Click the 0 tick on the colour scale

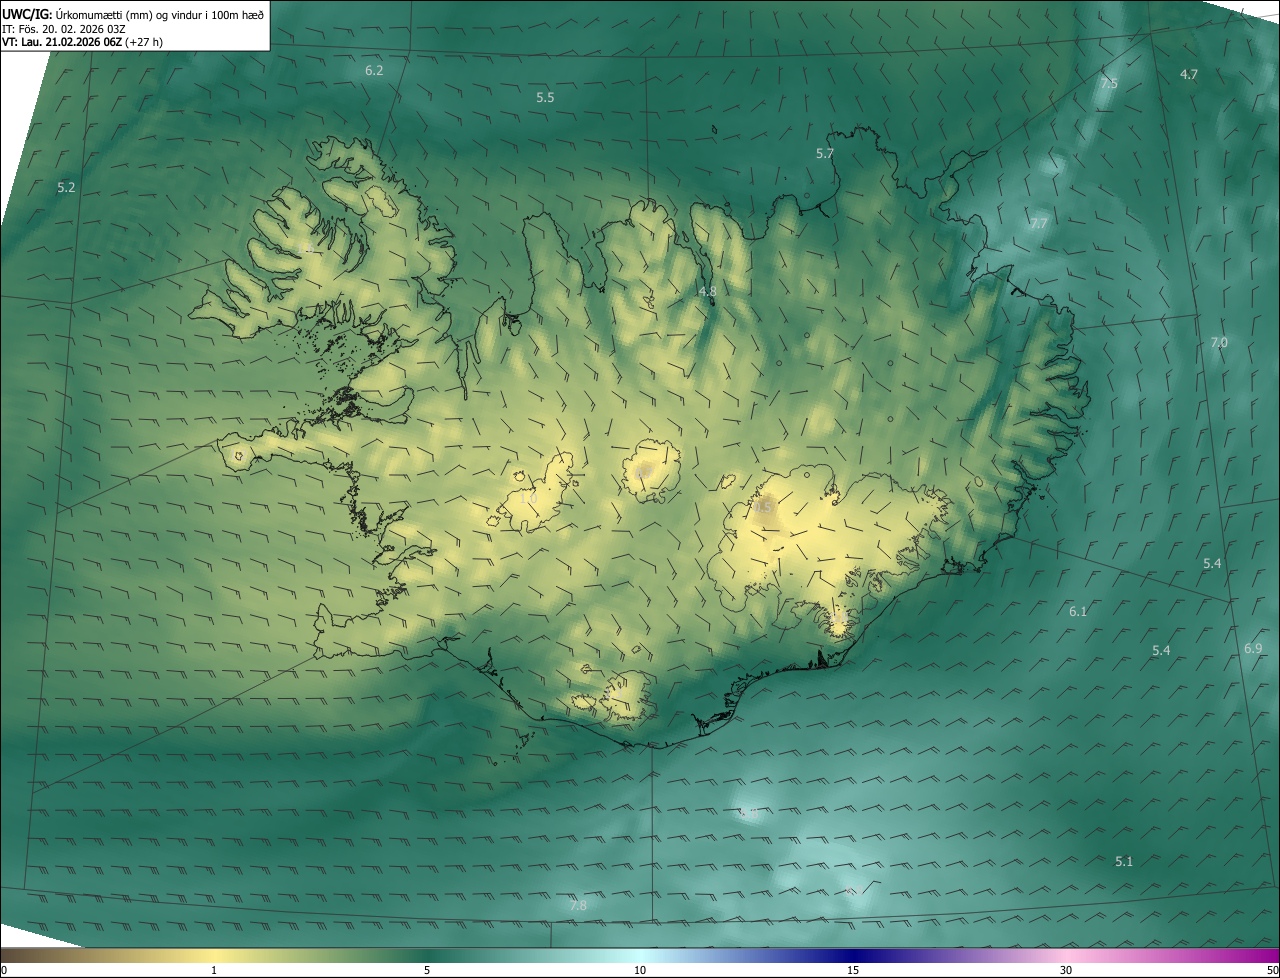point(4,971)
